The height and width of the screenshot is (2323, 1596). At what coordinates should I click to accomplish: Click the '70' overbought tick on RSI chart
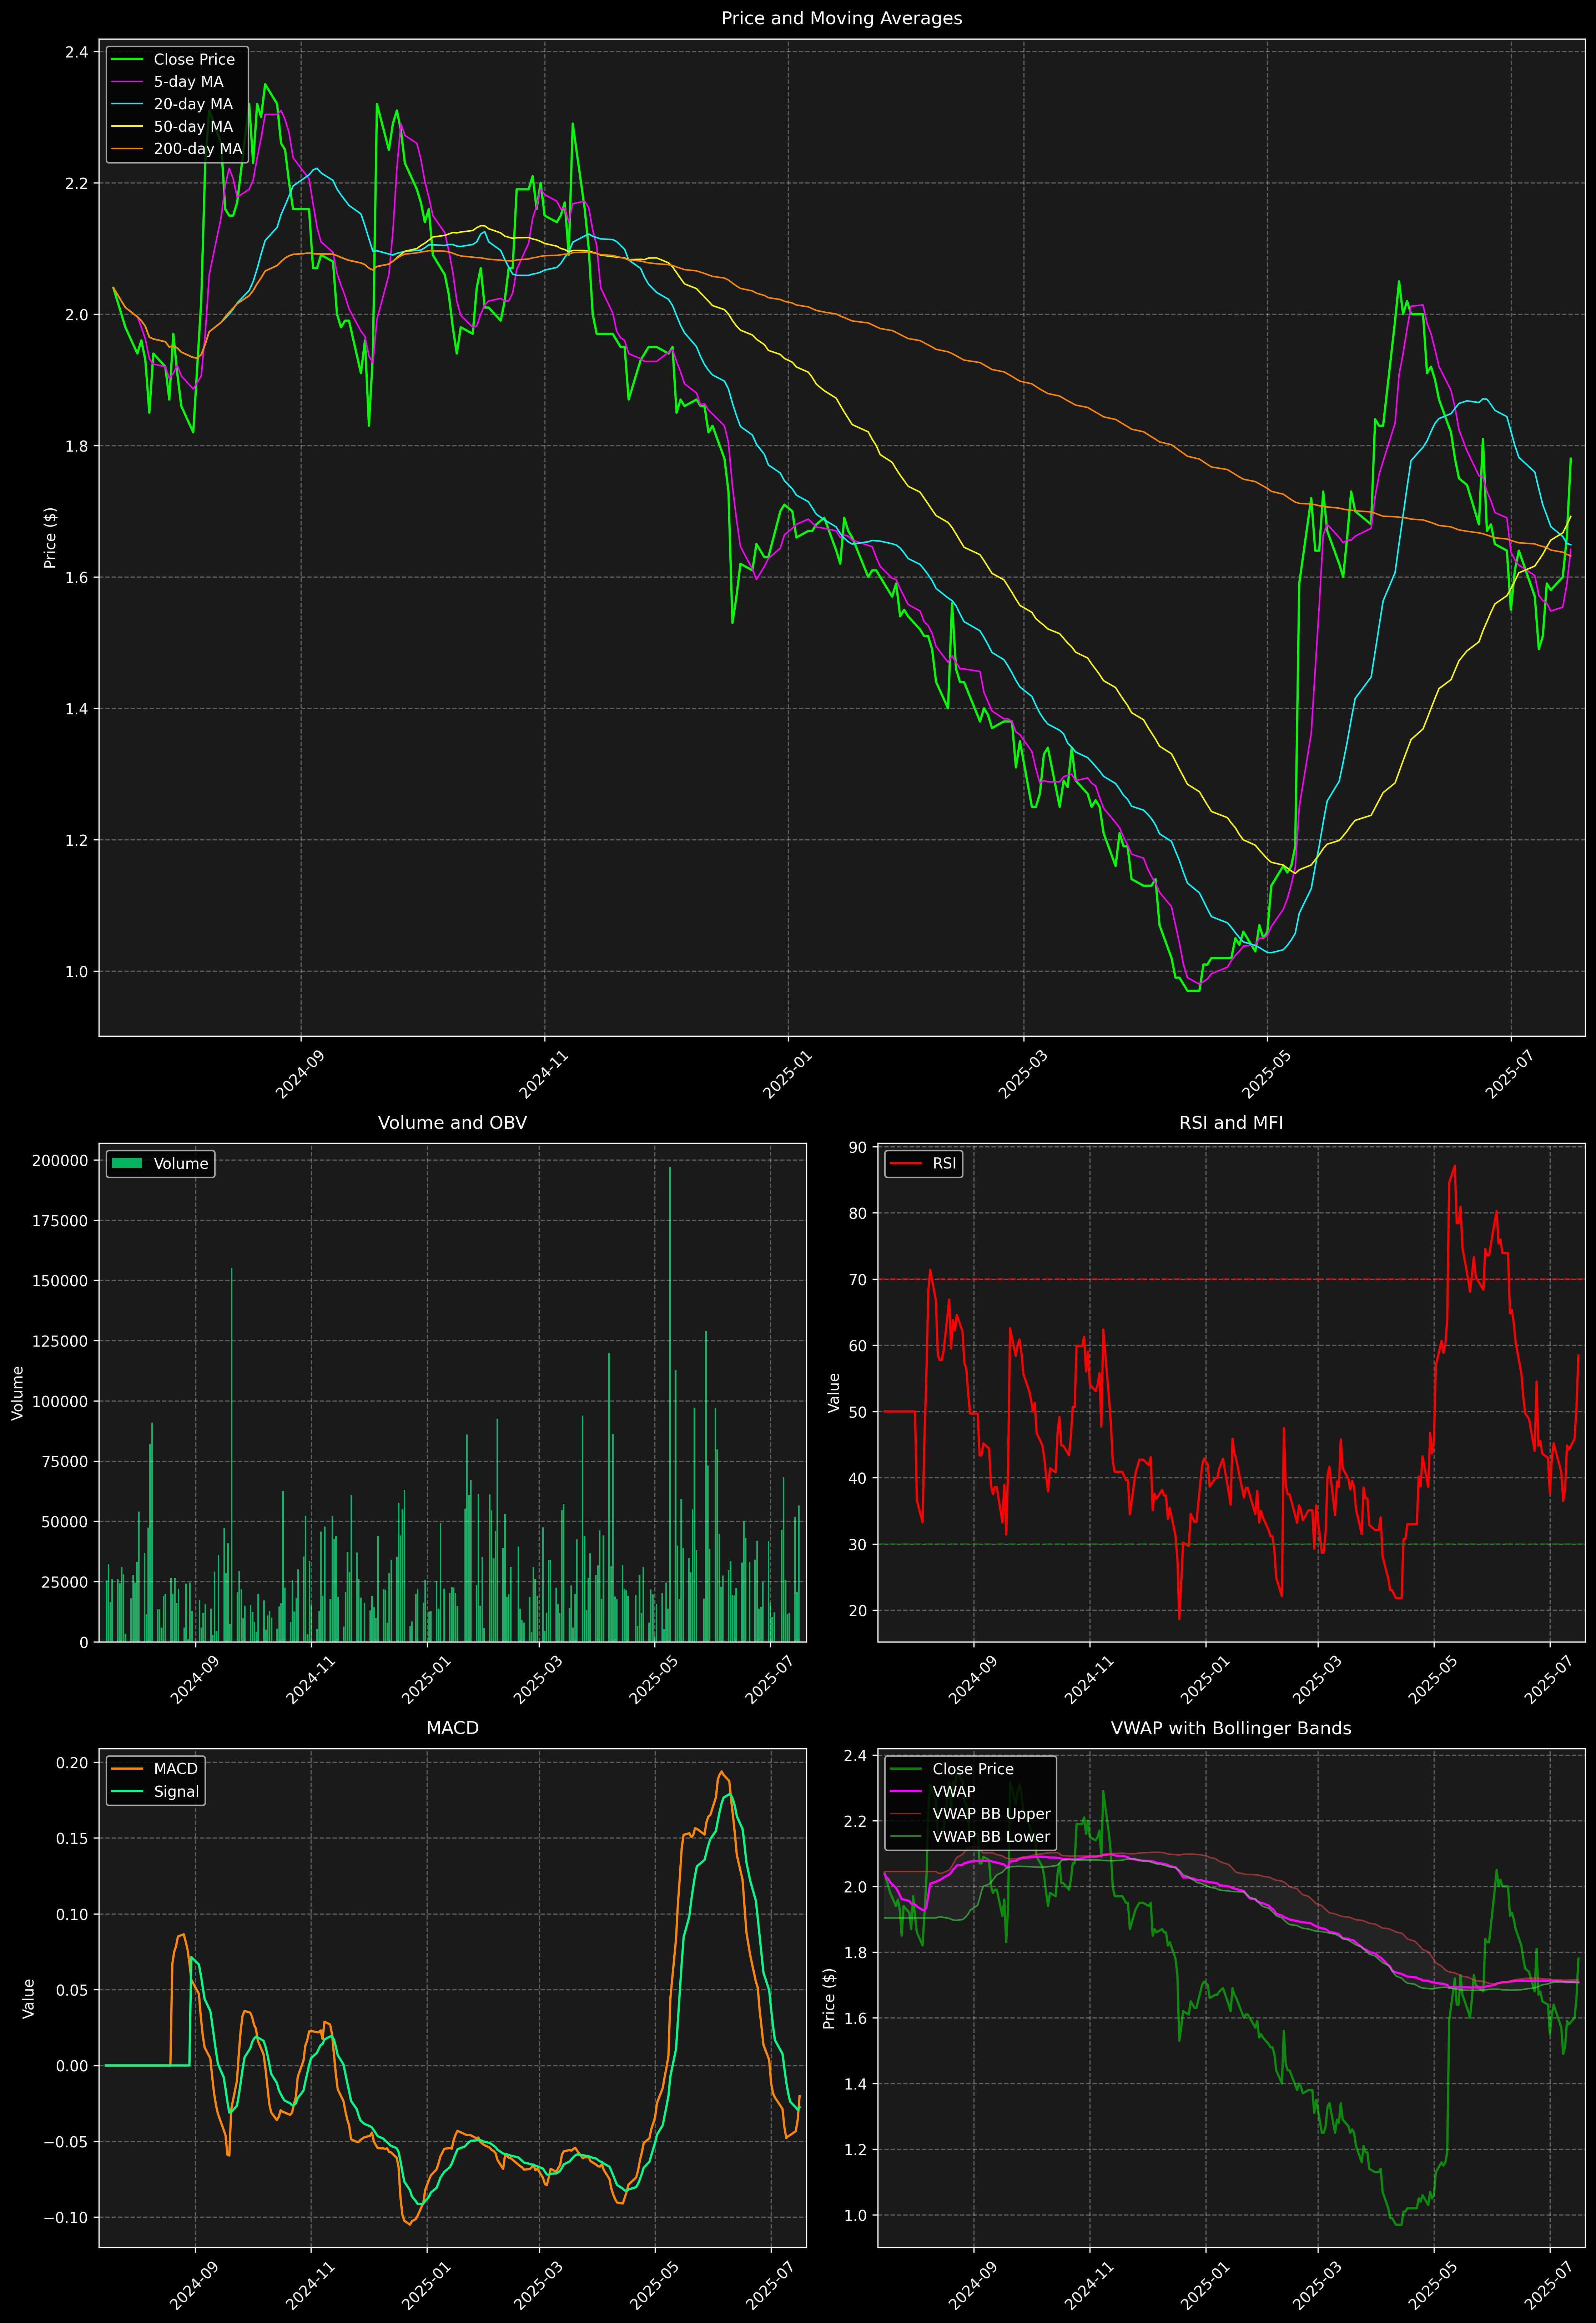pyautogui.click(x=858, y=1280)
